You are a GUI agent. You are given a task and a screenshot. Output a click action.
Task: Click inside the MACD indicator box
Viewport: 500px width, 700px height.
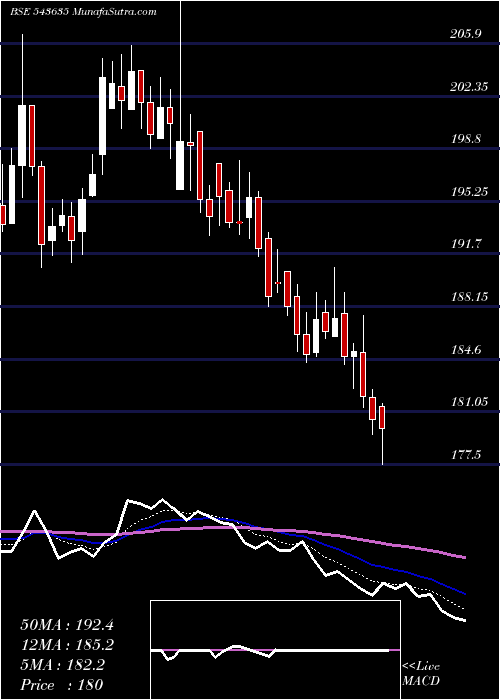pos(275,650)
